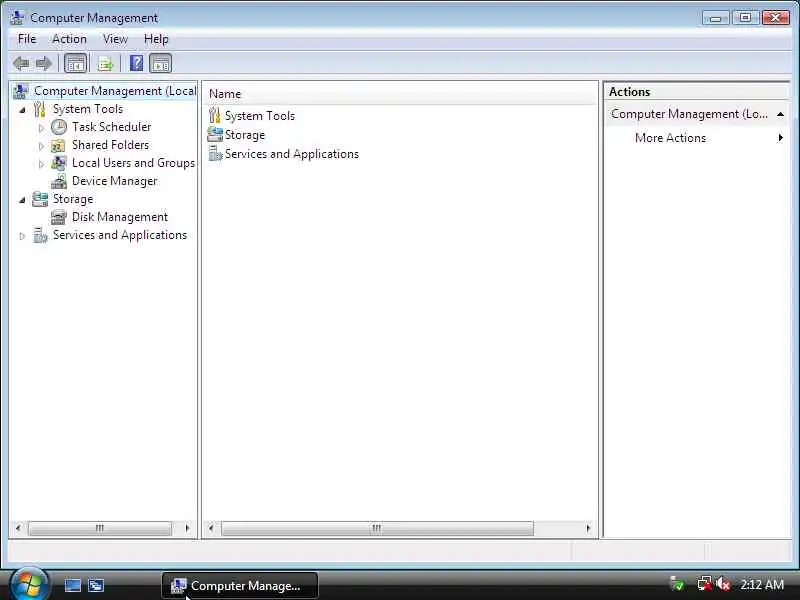The width and height of the screenshot is (800, 600).
Task: Select the Disk Management label
Action: pos(120,217)
